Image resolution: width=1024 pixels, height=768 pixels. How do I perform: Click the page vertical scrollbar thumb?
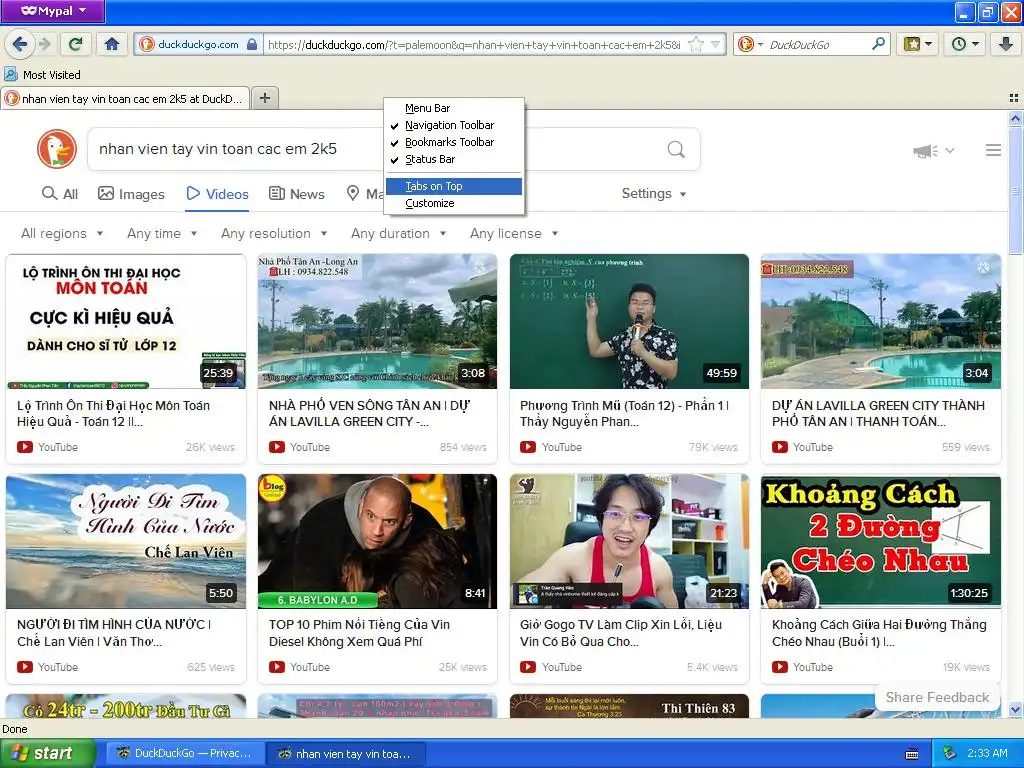coord(1015,191)
